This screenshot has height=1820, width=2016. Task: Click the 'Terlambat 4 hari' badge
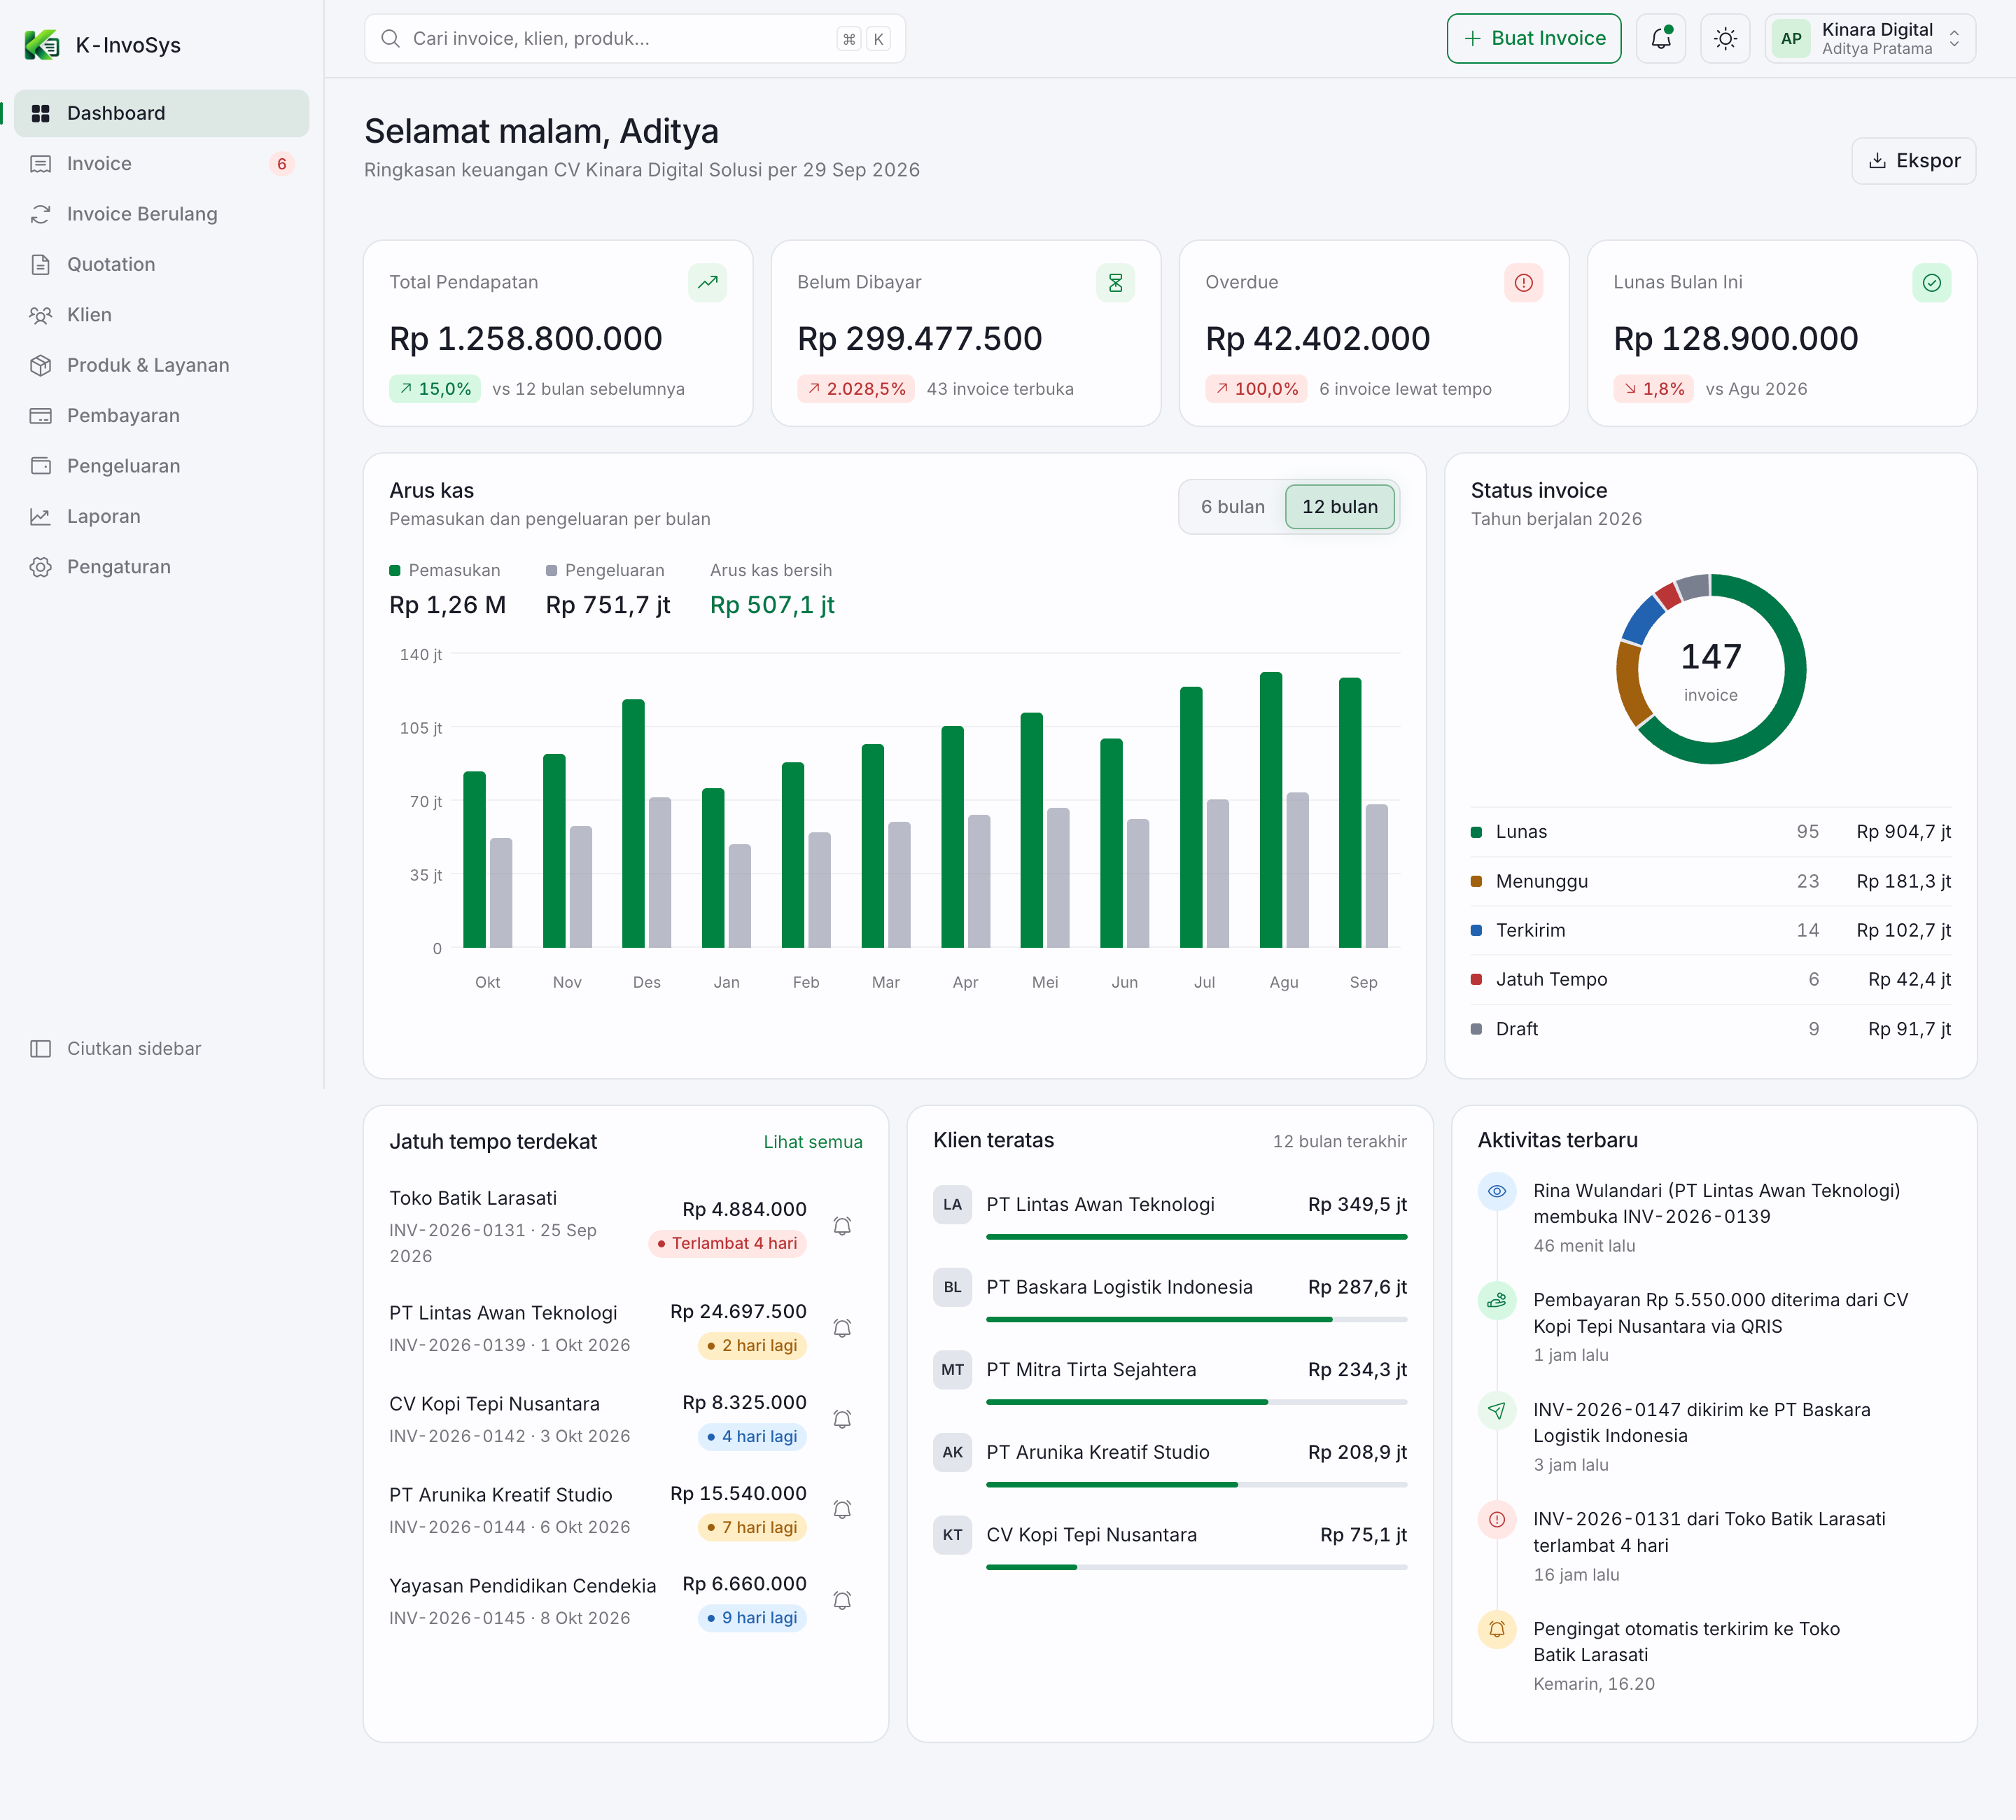click(727, 1243)
